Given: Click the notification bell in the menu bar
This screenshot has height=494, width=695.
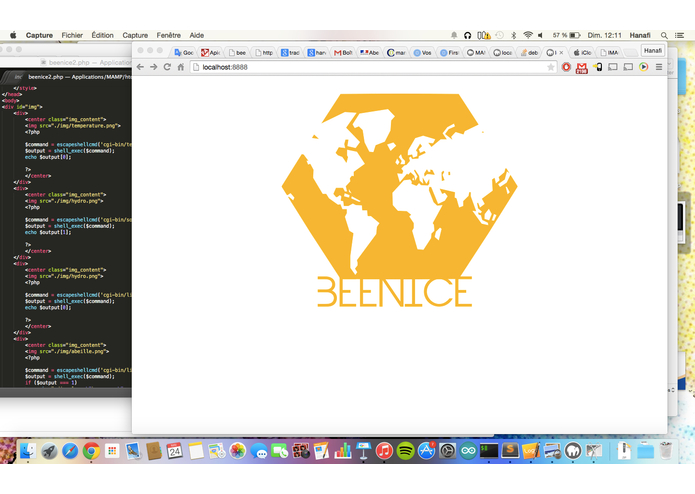Looking at the screenshot, I should pos(454,35).
